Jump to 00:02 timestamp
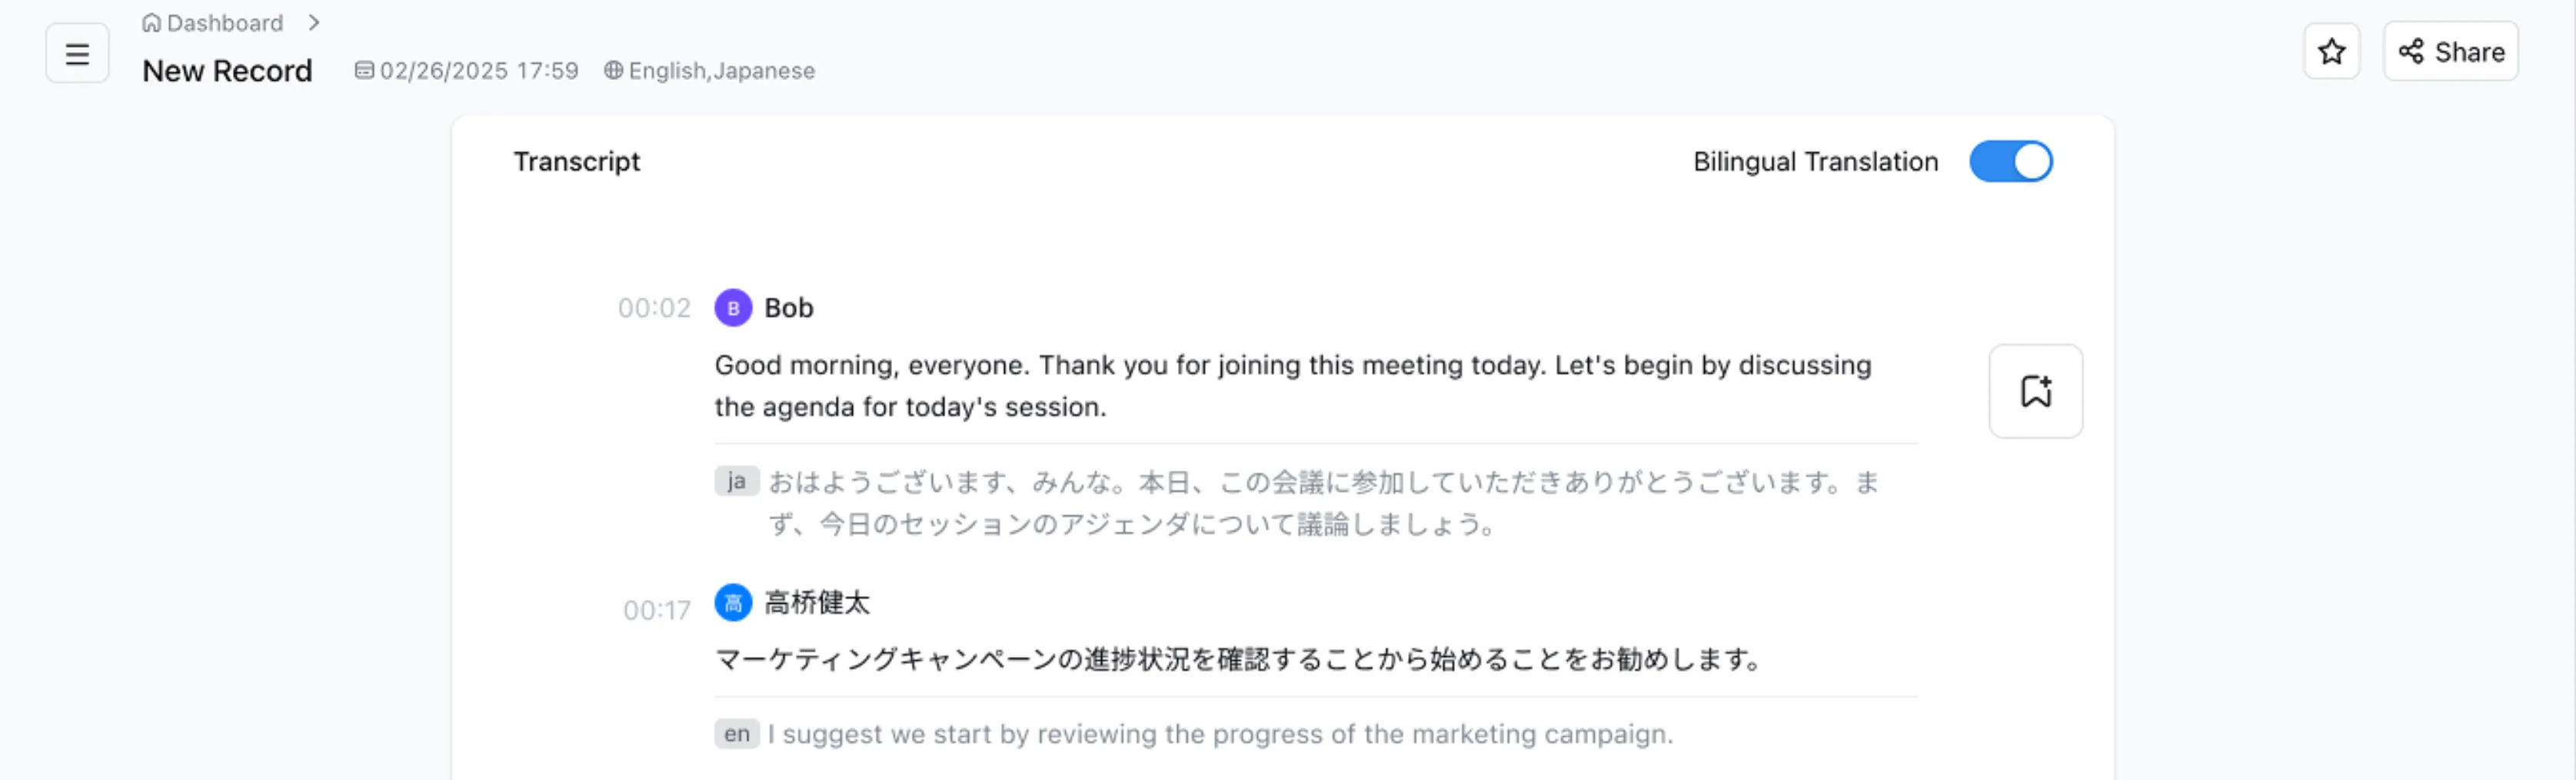 pyautogui.click(x=654, y=308)
